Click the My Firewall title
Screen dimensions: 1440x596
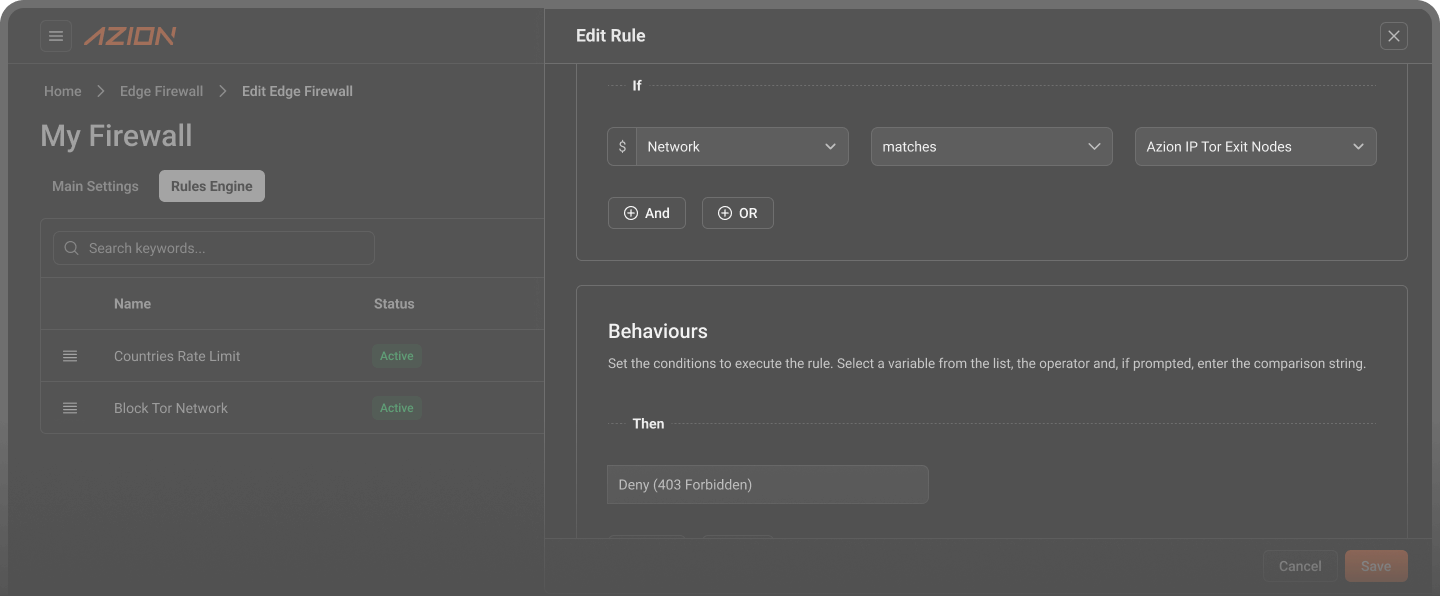point(116,136)
